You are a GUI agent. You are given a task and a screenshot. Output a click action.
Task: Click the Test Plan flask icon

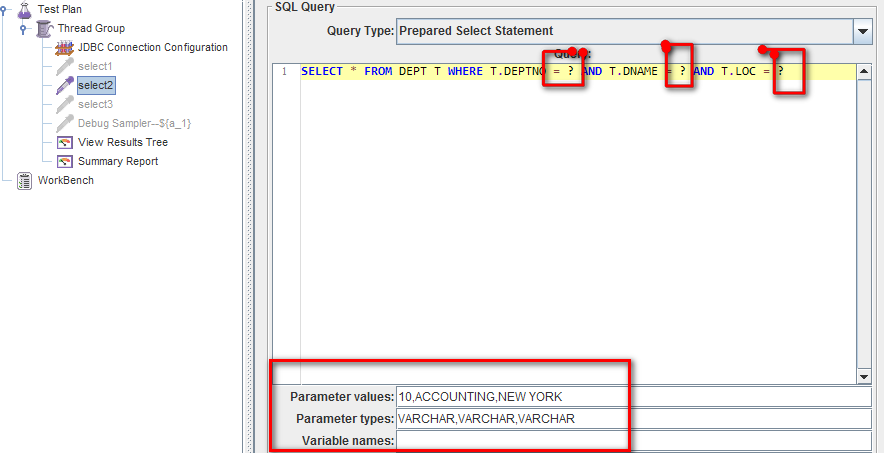[24, 9]
